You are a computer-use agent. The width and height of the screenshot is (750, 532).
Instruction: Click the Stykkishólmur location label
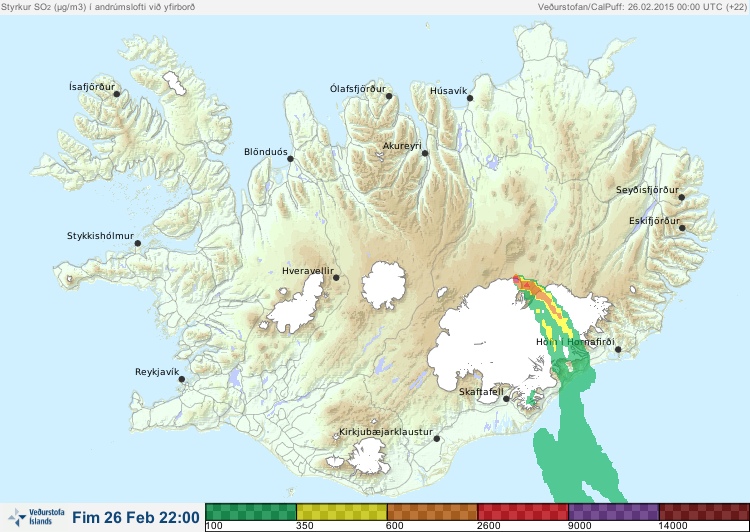[x=100, y=236]
